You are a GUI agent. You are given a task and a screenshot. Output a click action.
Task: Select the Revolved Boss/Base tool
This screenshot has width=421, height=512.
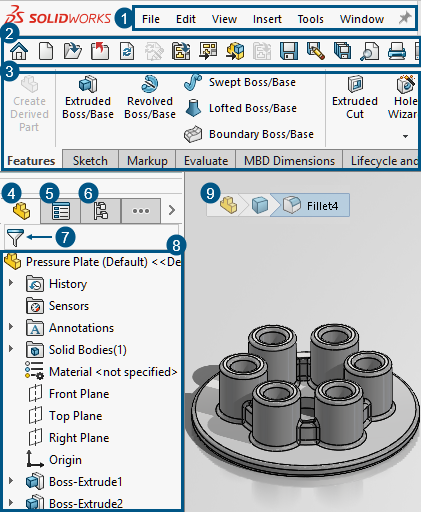coord(150,98)
